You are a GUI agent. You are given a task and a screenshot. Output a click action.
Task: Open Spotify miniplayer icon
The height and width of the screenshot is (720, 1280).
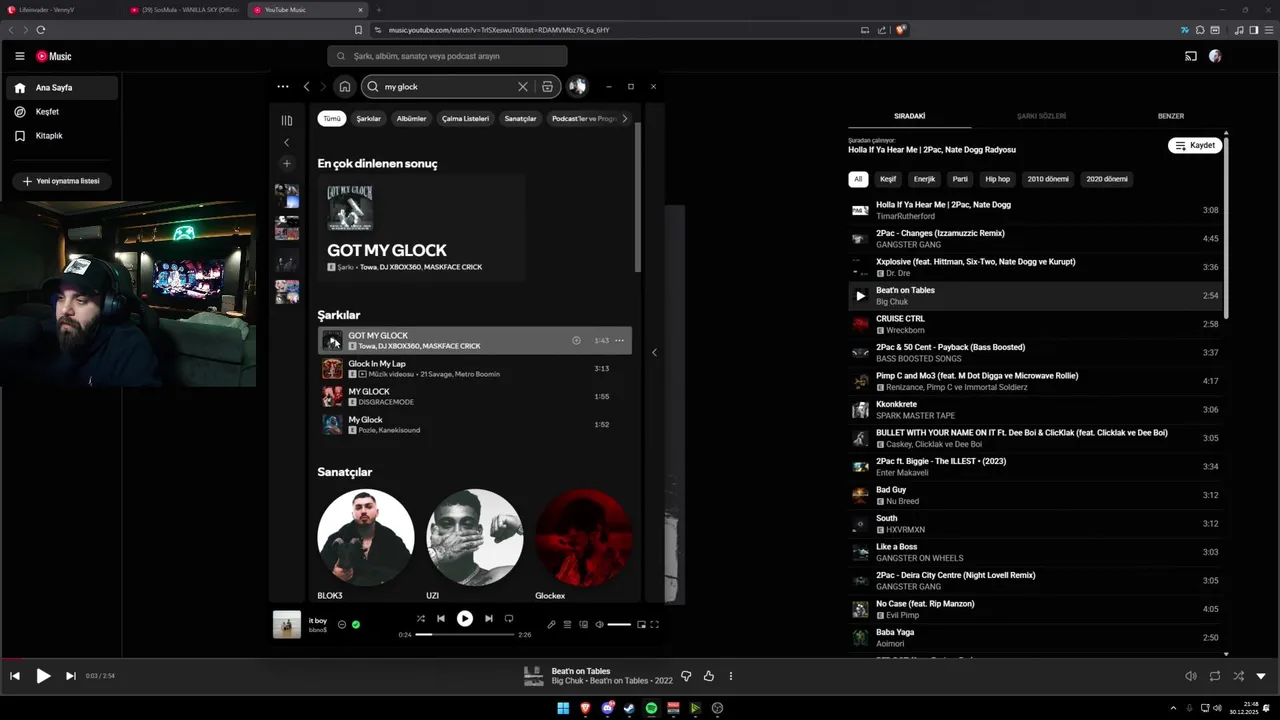coord(642,625)
